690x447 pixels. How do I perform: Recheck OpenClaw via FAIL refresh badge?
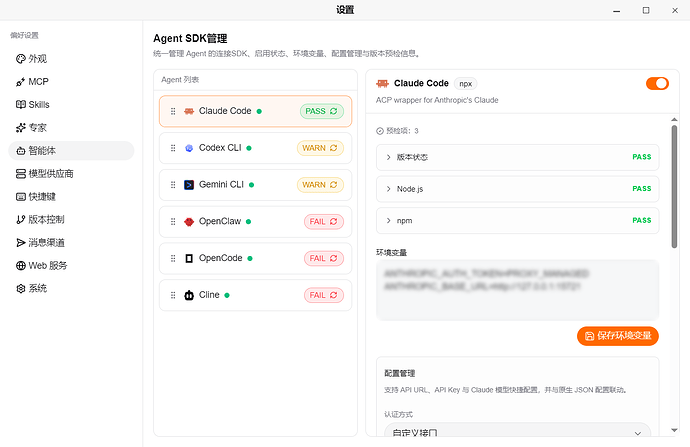[x=324, y=222]
